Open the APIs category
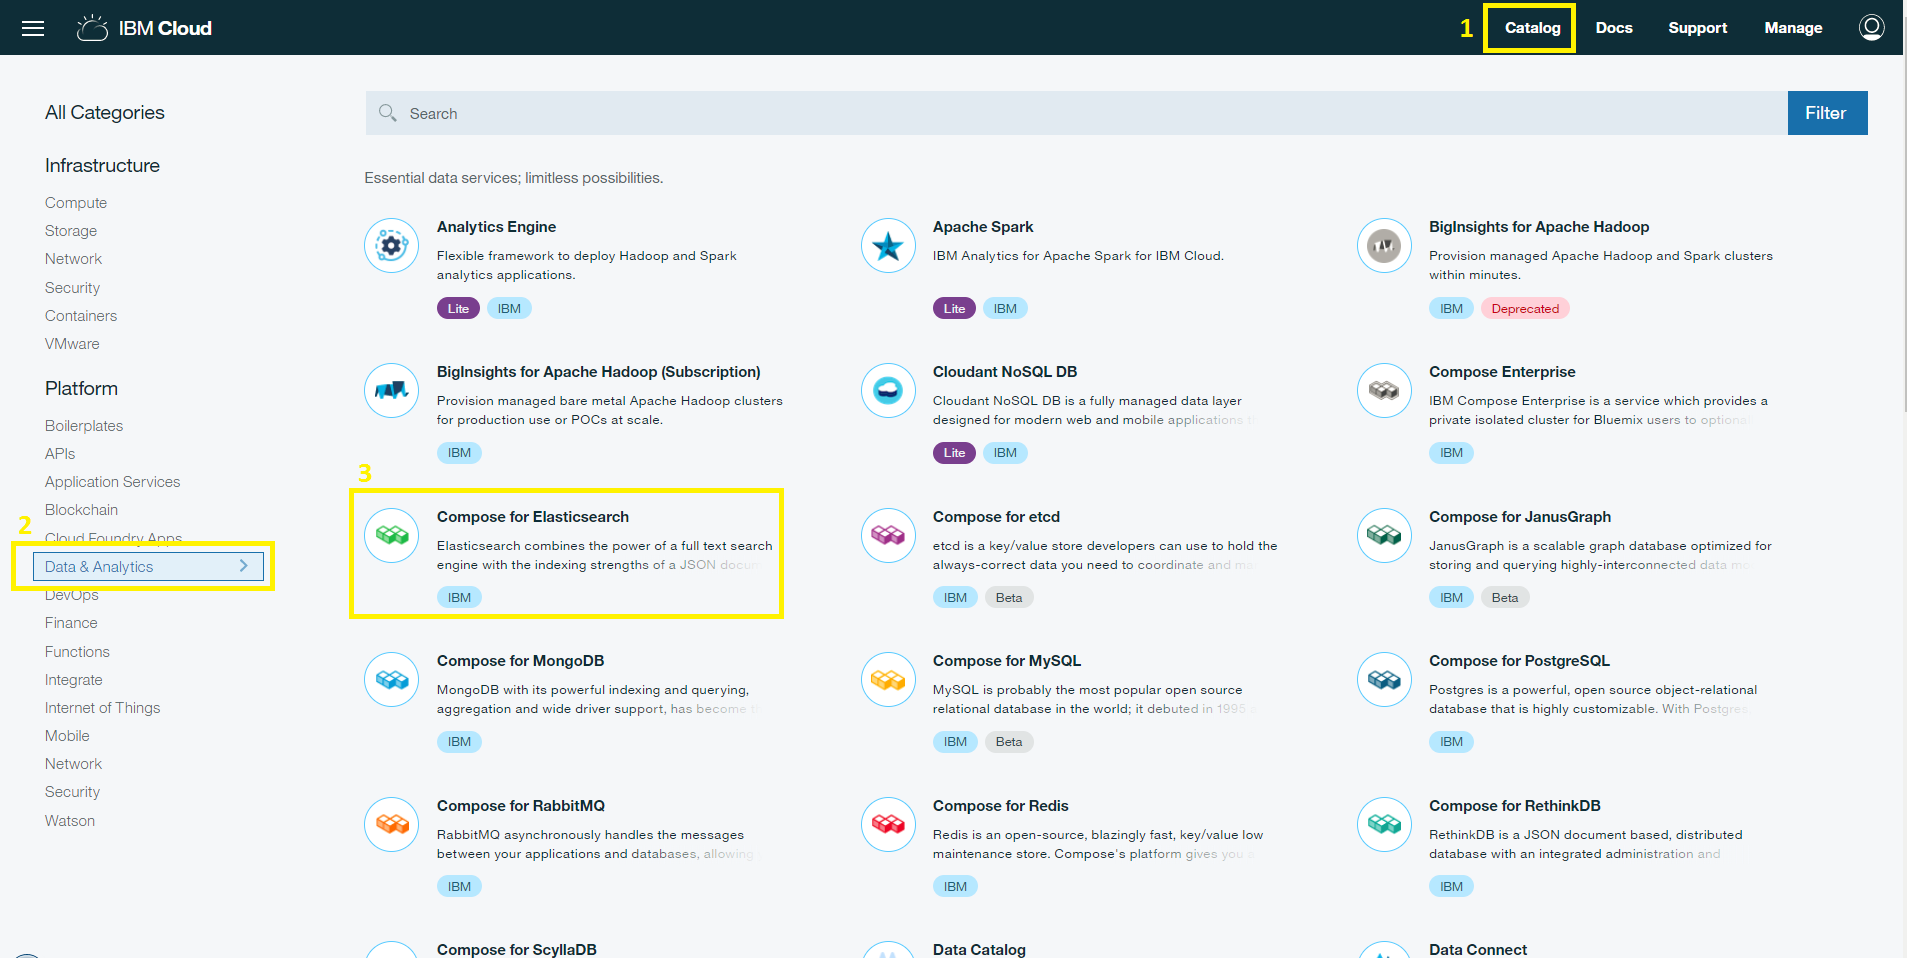1907x958 pixels. (x=59, y=453)
